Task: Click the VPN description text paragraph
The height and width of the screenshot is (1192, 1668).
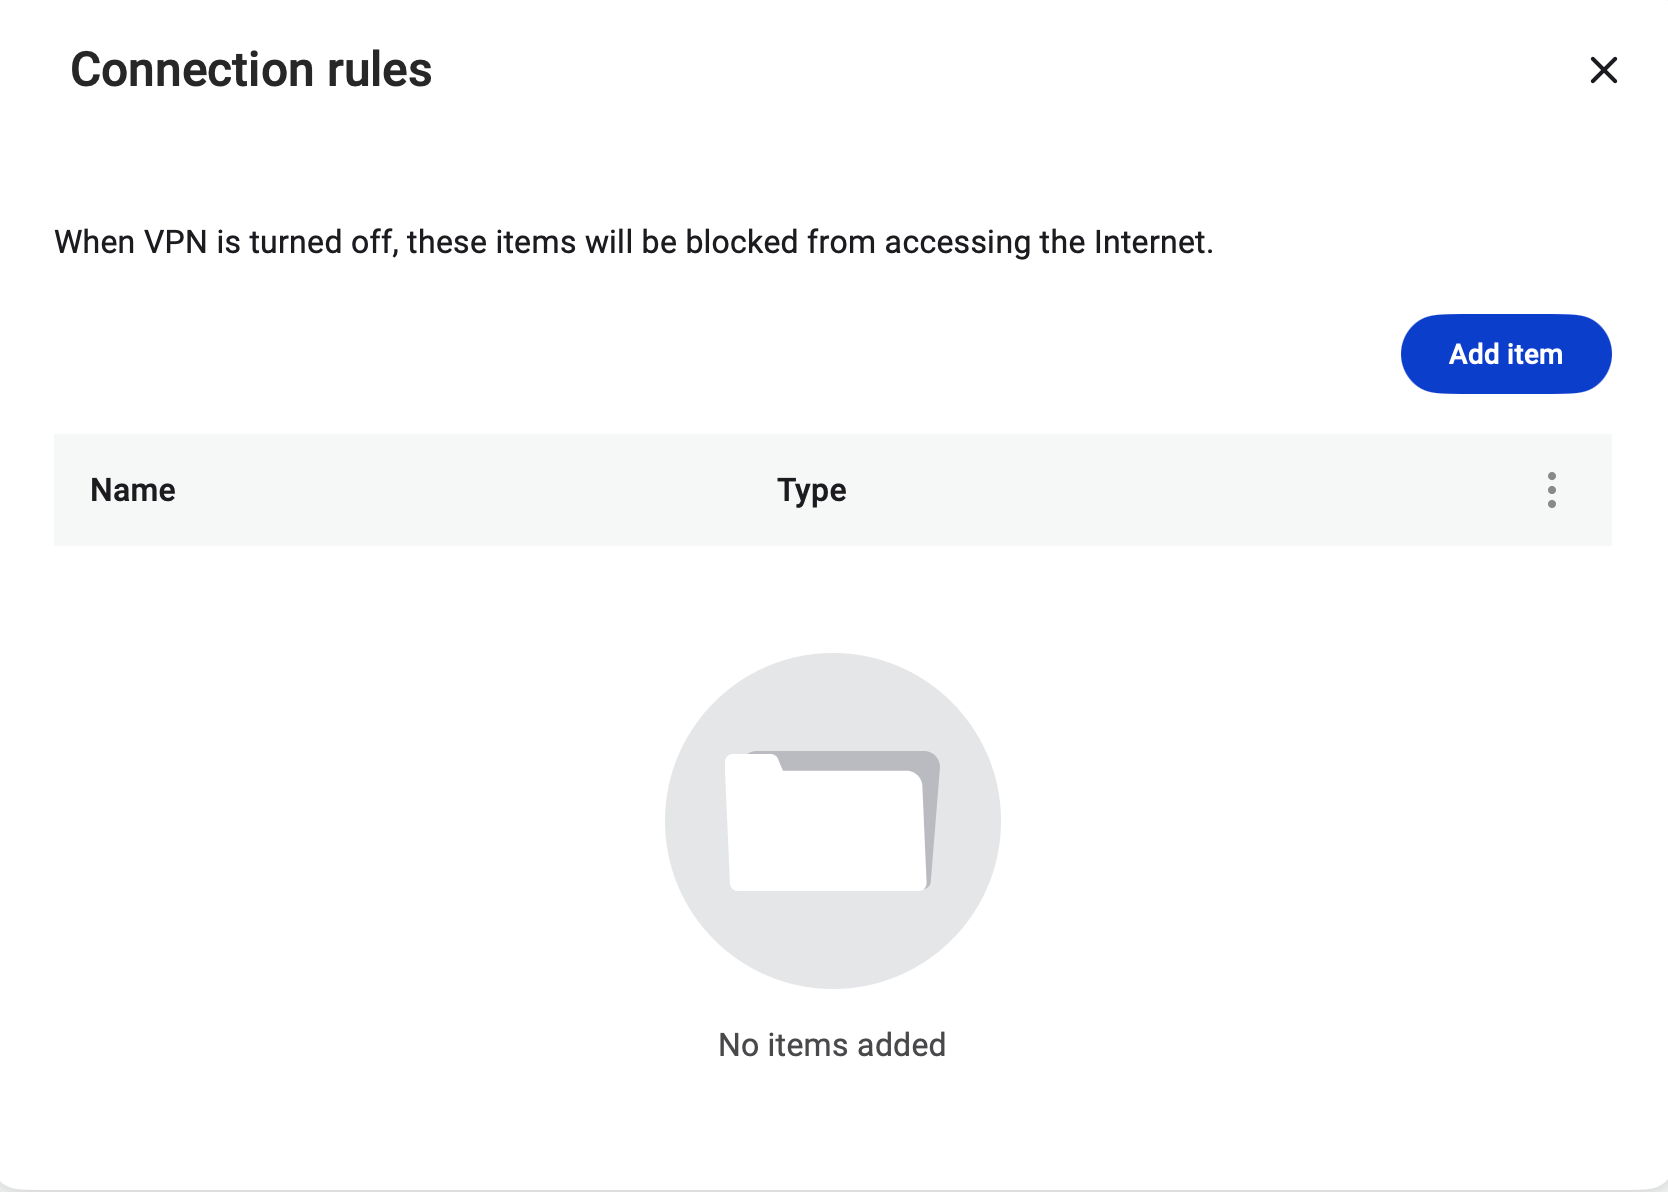Action: (x=634, y=241)
